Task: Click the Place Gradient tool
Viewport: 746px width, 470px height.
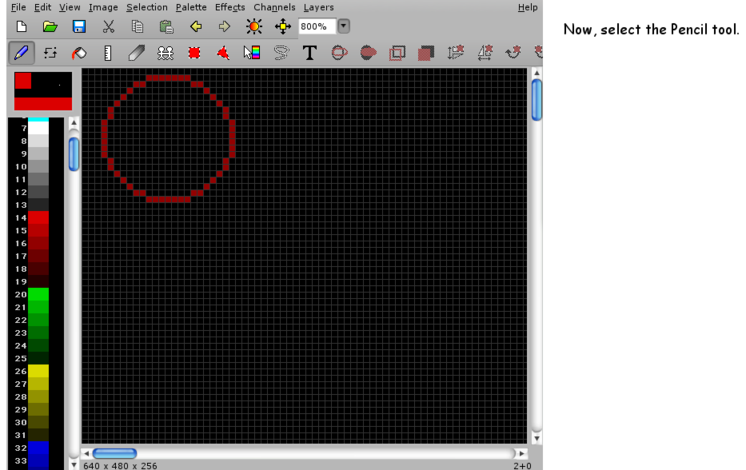Action: point(251,52)
